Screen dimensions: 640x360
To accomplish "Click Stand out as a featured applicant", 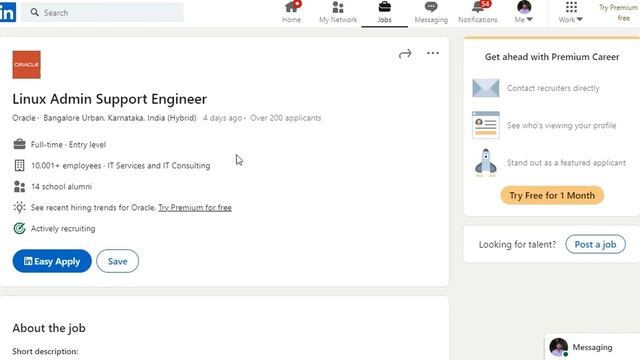I will tap(566, 162).
